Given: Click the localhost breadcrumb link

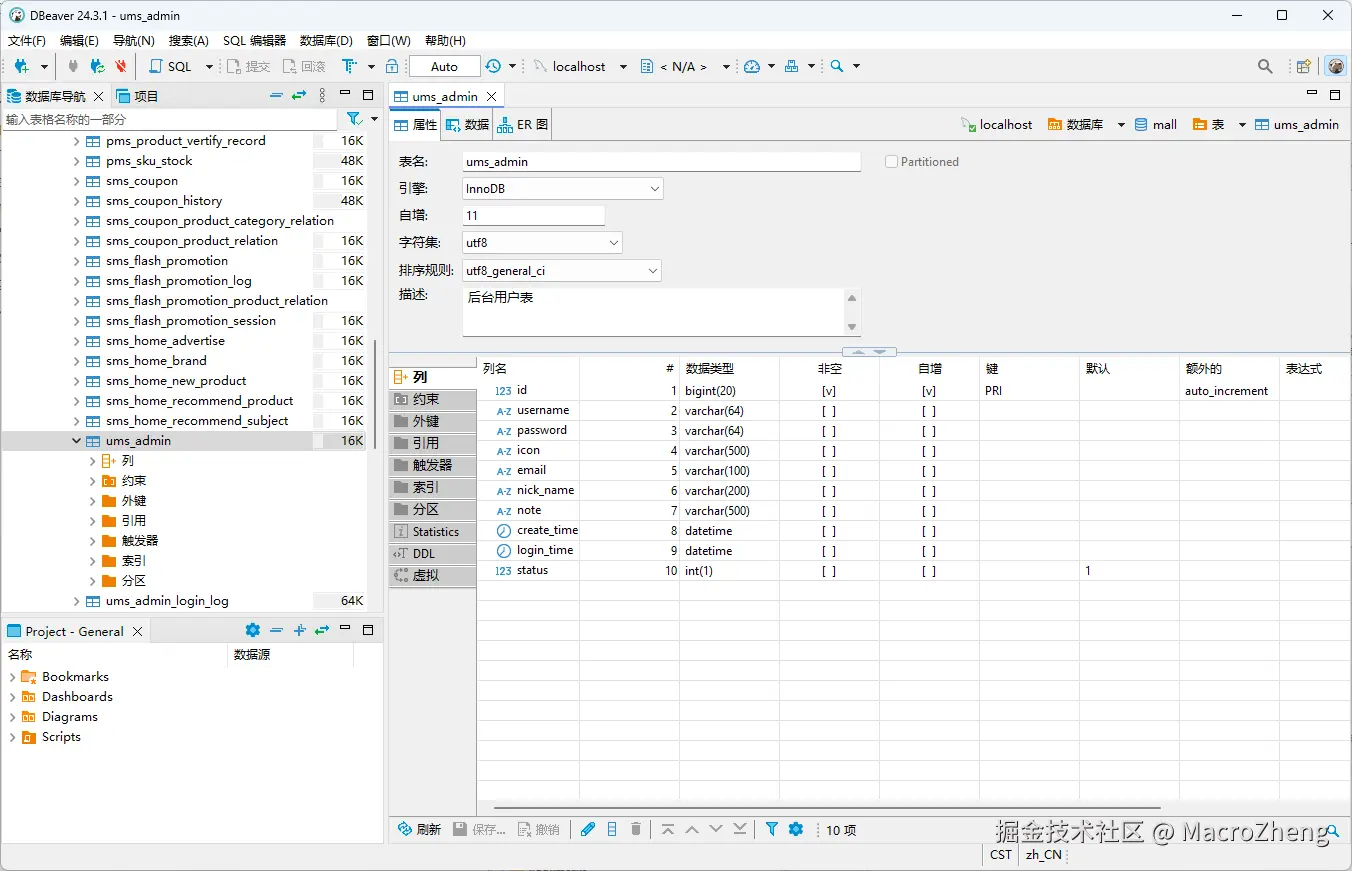Looking at the screenshot, I should pos(996,125).
